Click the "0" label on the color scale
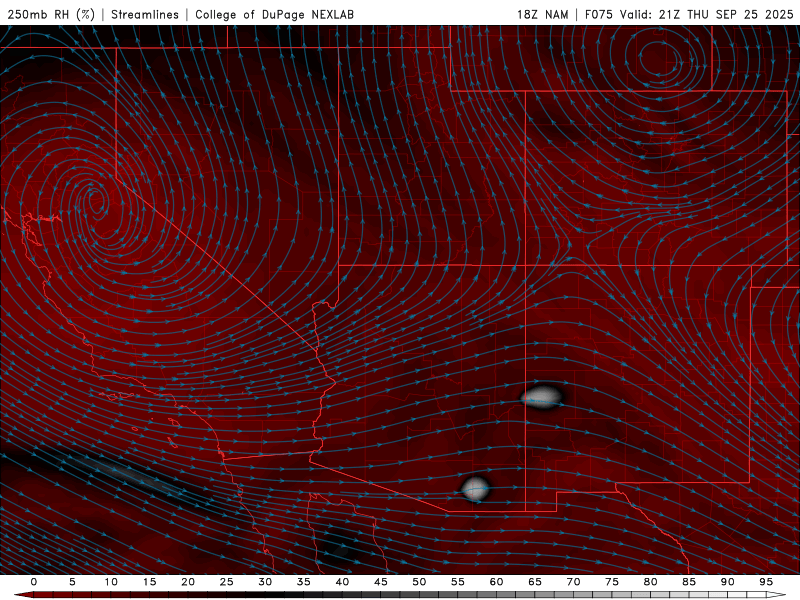Viewport: 800px width, 600px height. click(34, 582)
